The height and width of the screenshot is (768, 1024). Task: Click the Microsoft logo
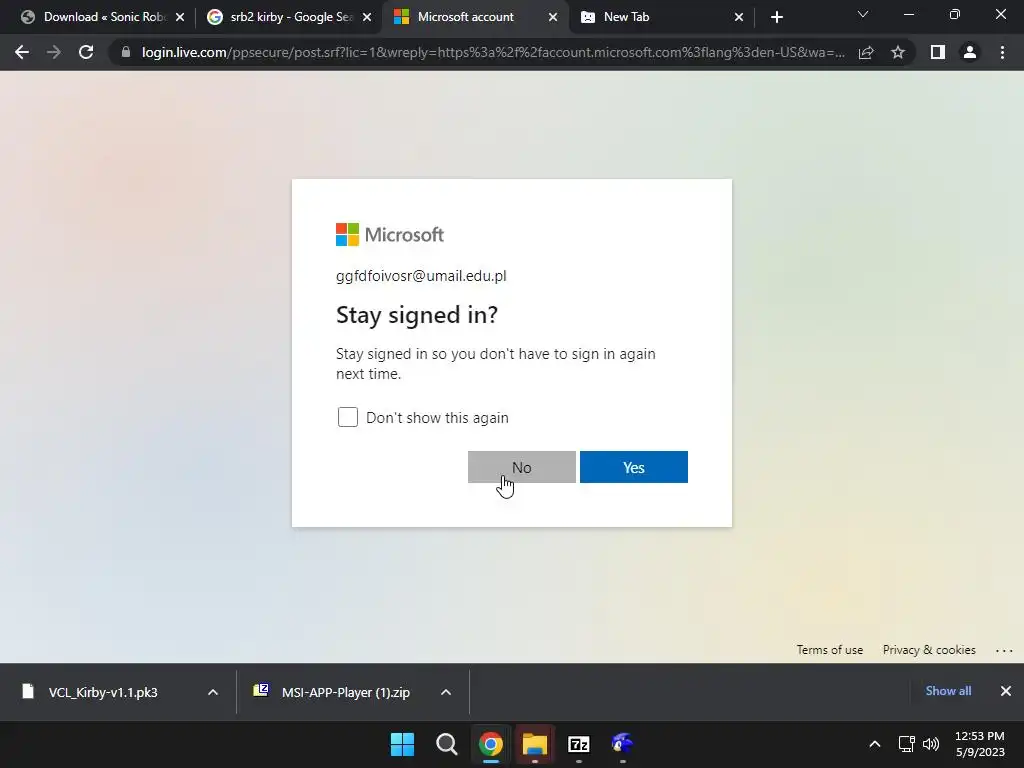390,234
